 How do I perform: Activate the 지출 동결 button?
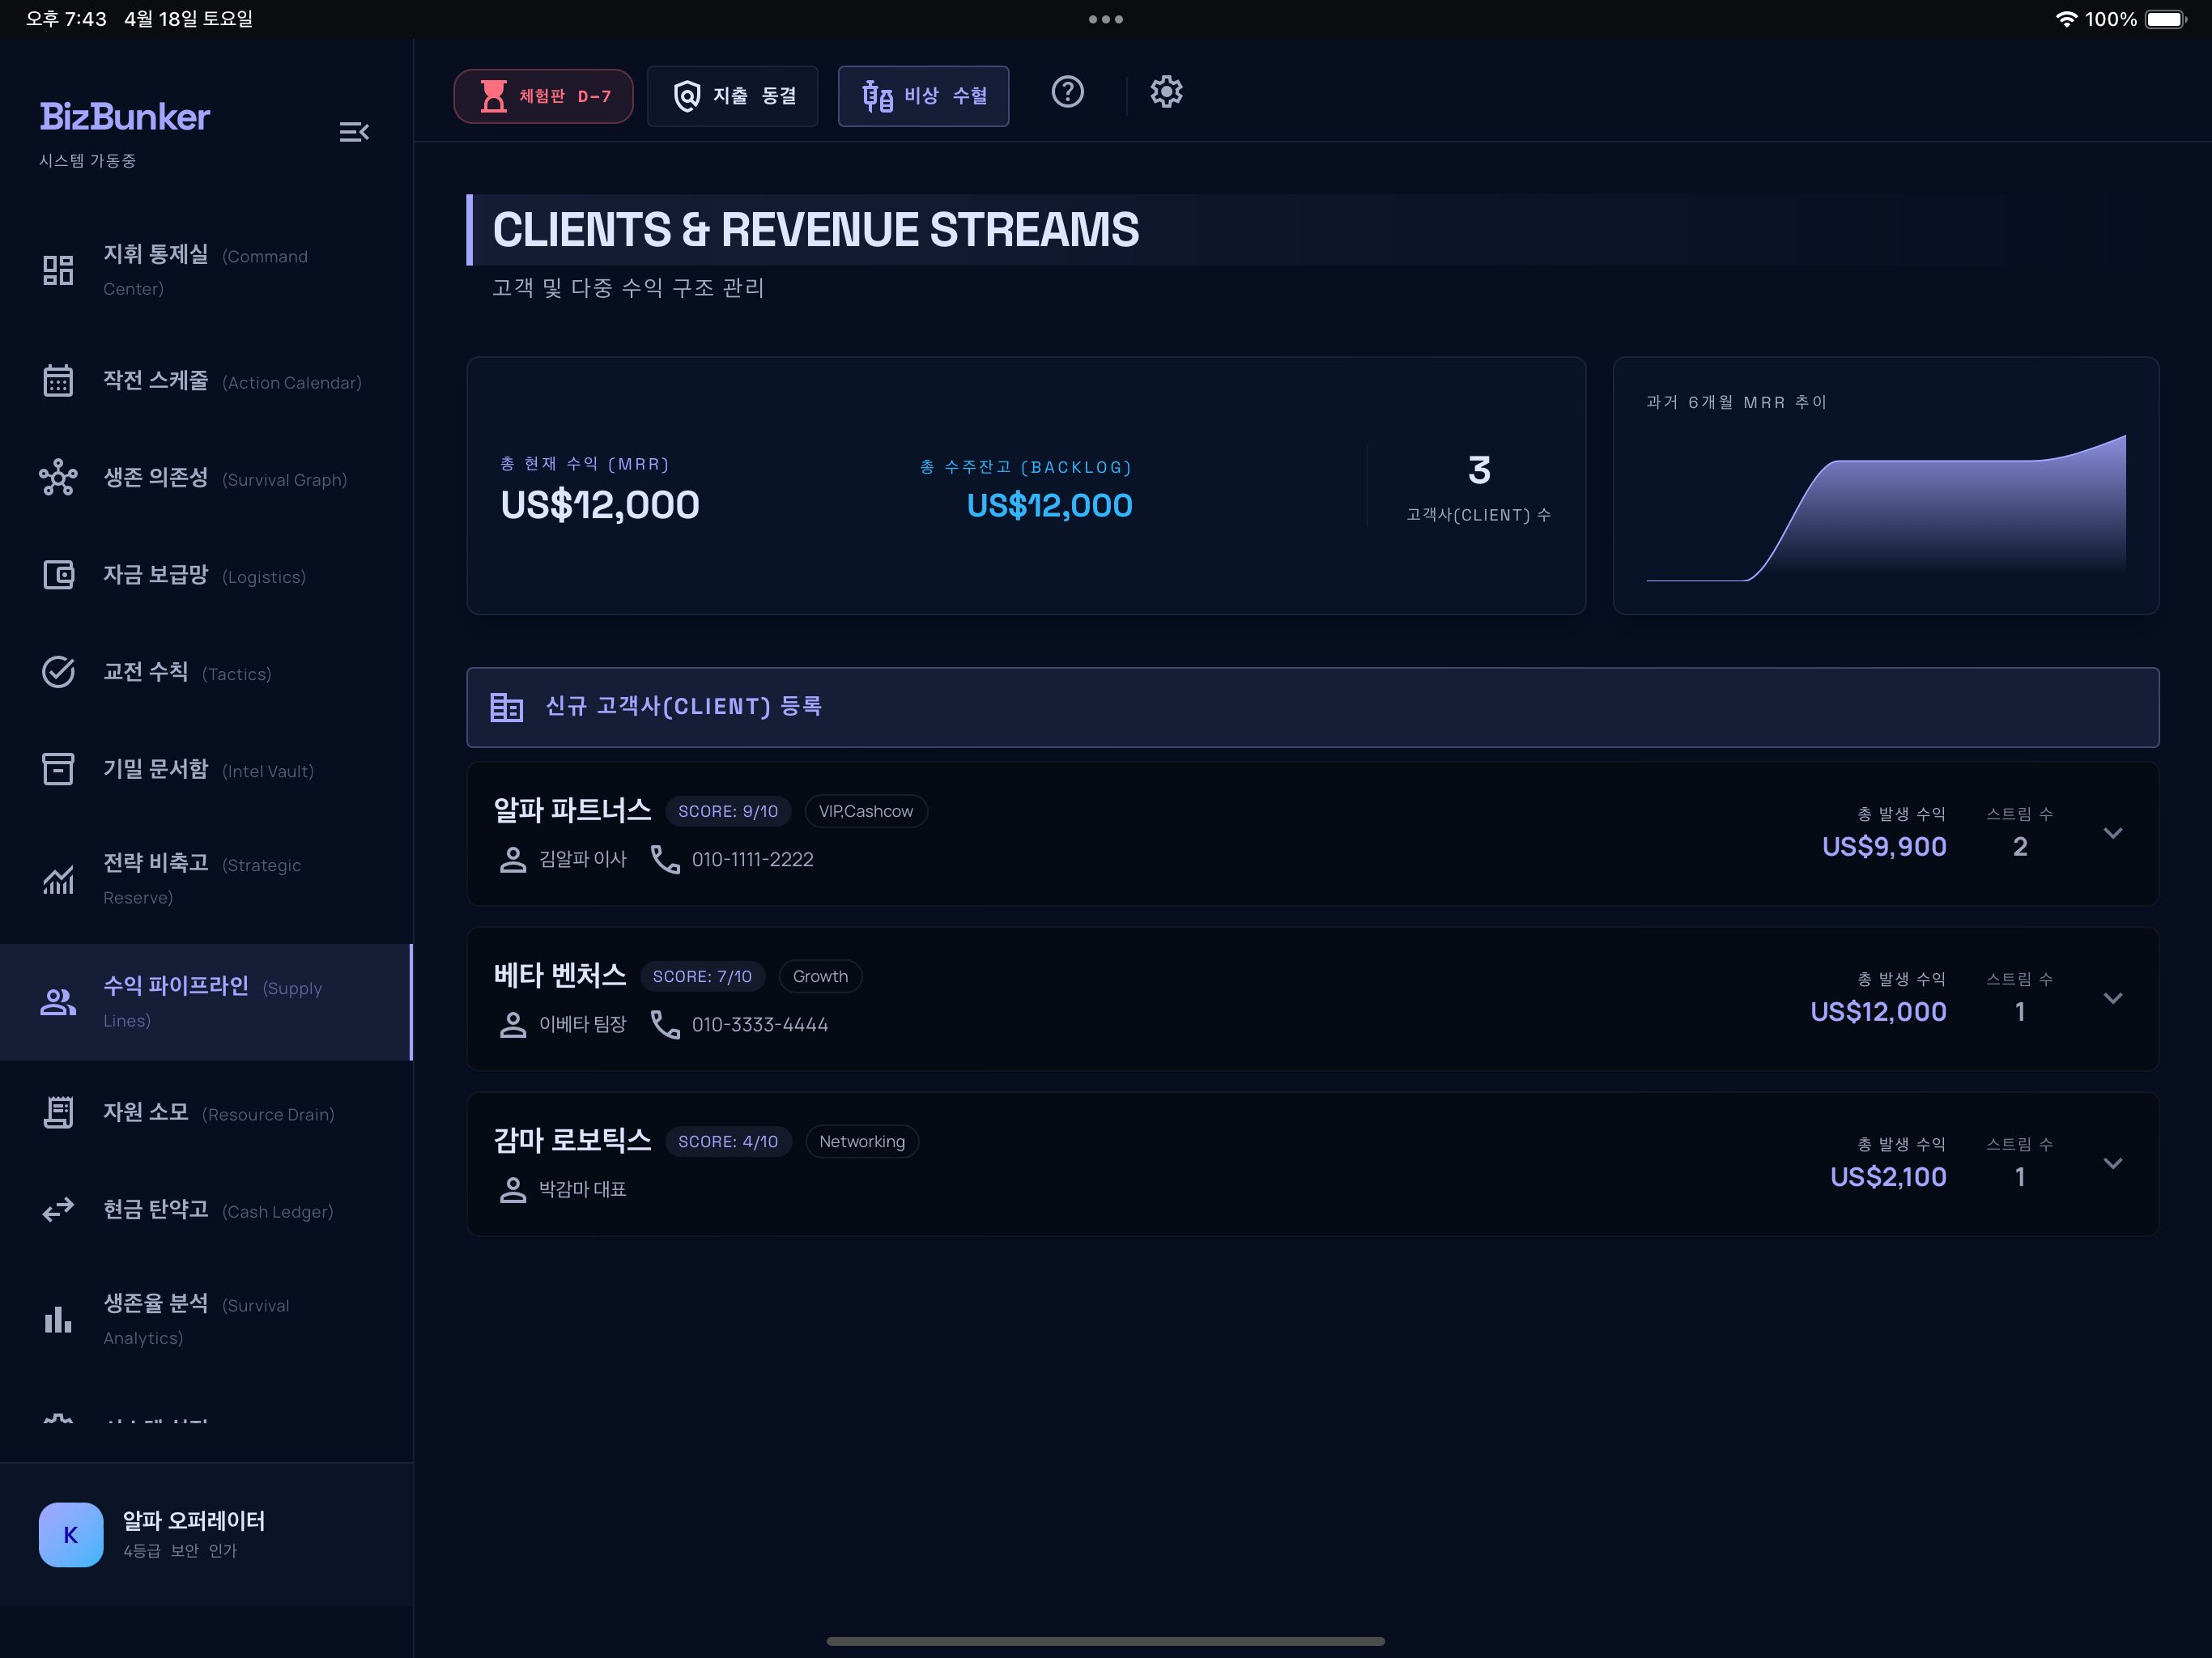(x=732, y=96)
